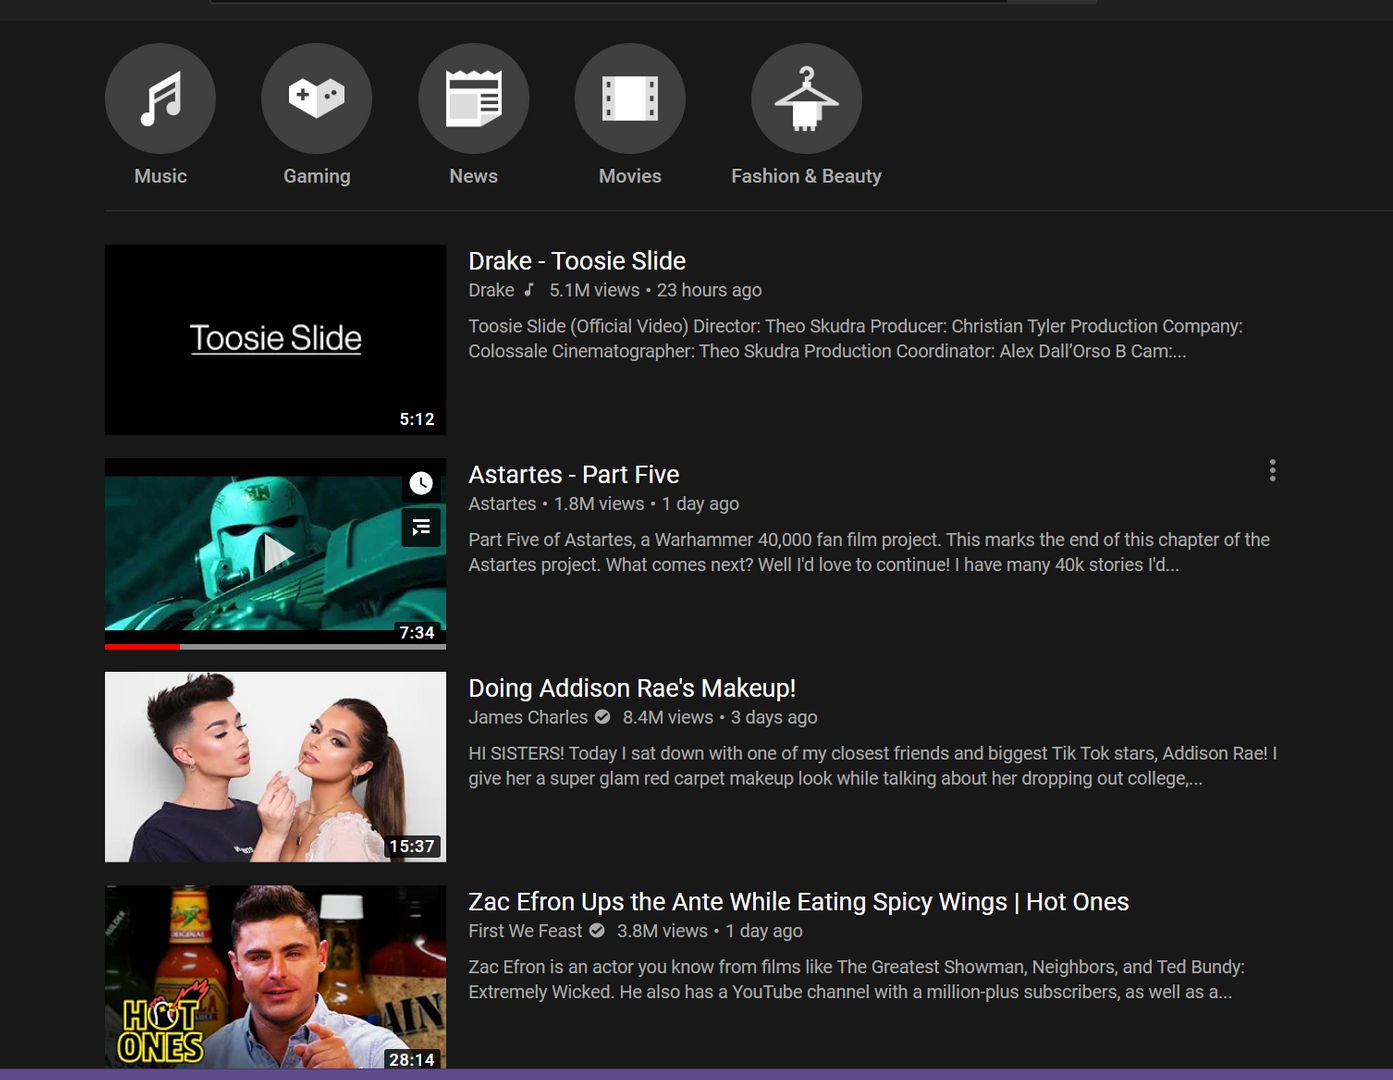Click '8.4M views' under James Charles video
Screen dimensions: 1393x1080
pyautogui.click(x=668, y=717)
